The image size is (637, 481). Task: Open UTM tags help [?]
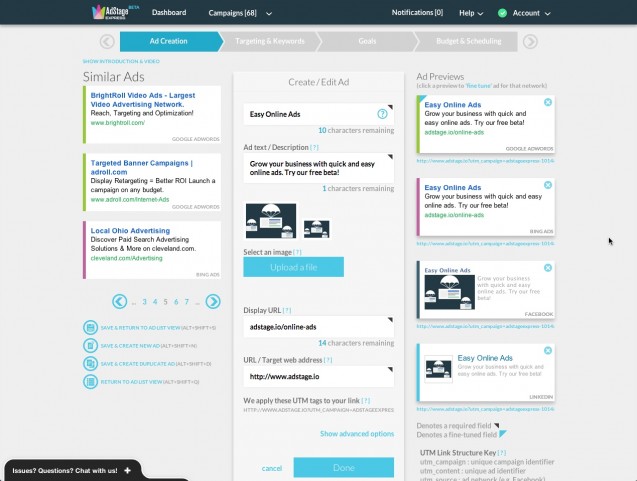click(366, 401)
